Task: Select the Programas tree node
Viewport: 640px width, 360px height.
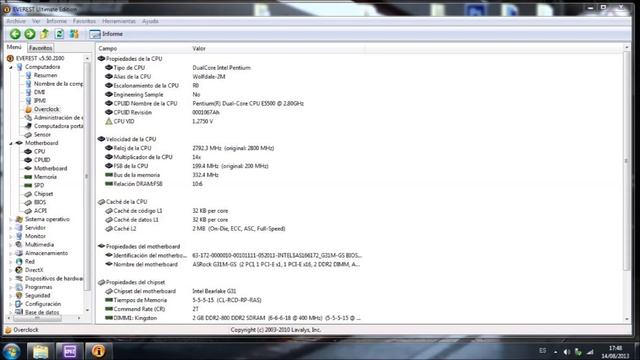Action: point(38,287)
